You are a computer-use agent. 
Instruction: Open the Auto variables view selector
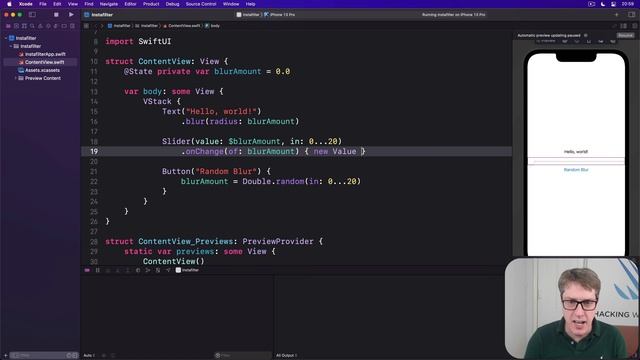[x=89, y=356]
